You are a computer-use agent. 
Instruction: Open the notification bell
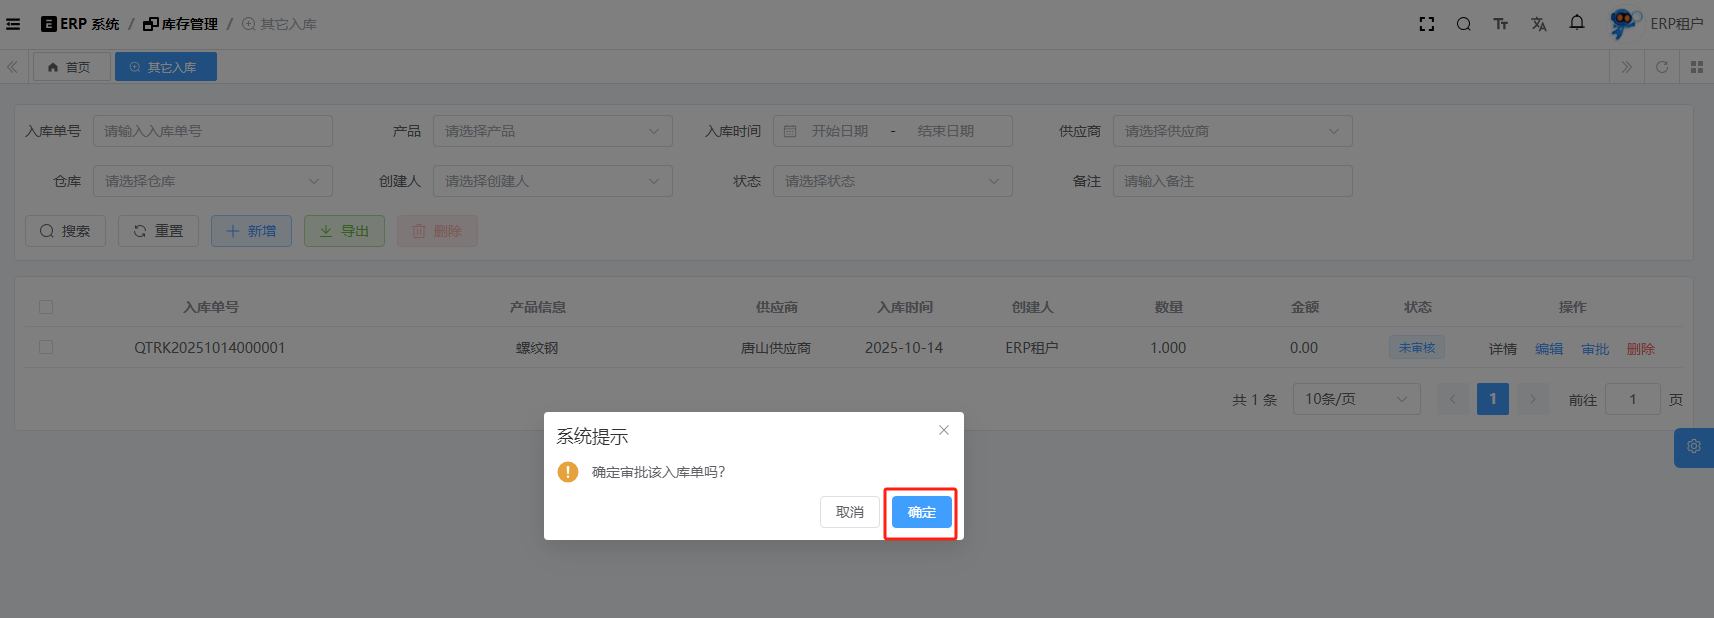click(1577, 23)
